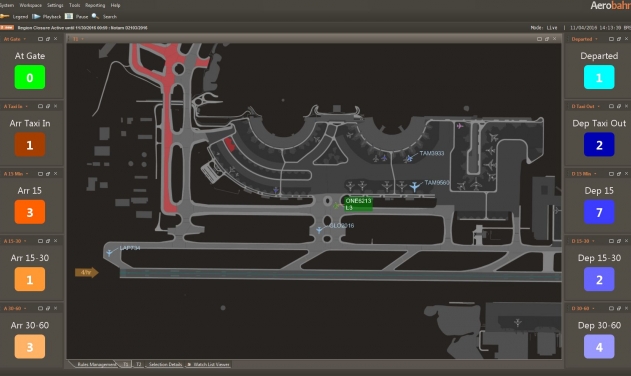Open Search with the magnifier icon
This screenshot has width=631, height=376.
coord(95,17)
